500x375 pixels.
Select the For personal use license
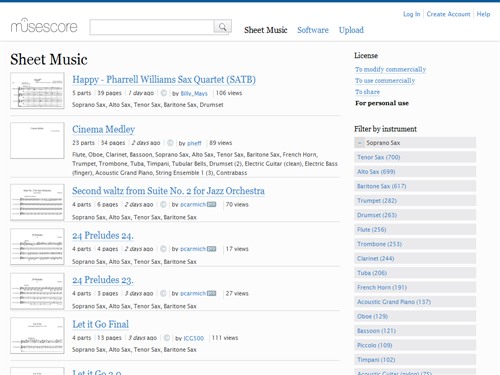tap(382, 103)
